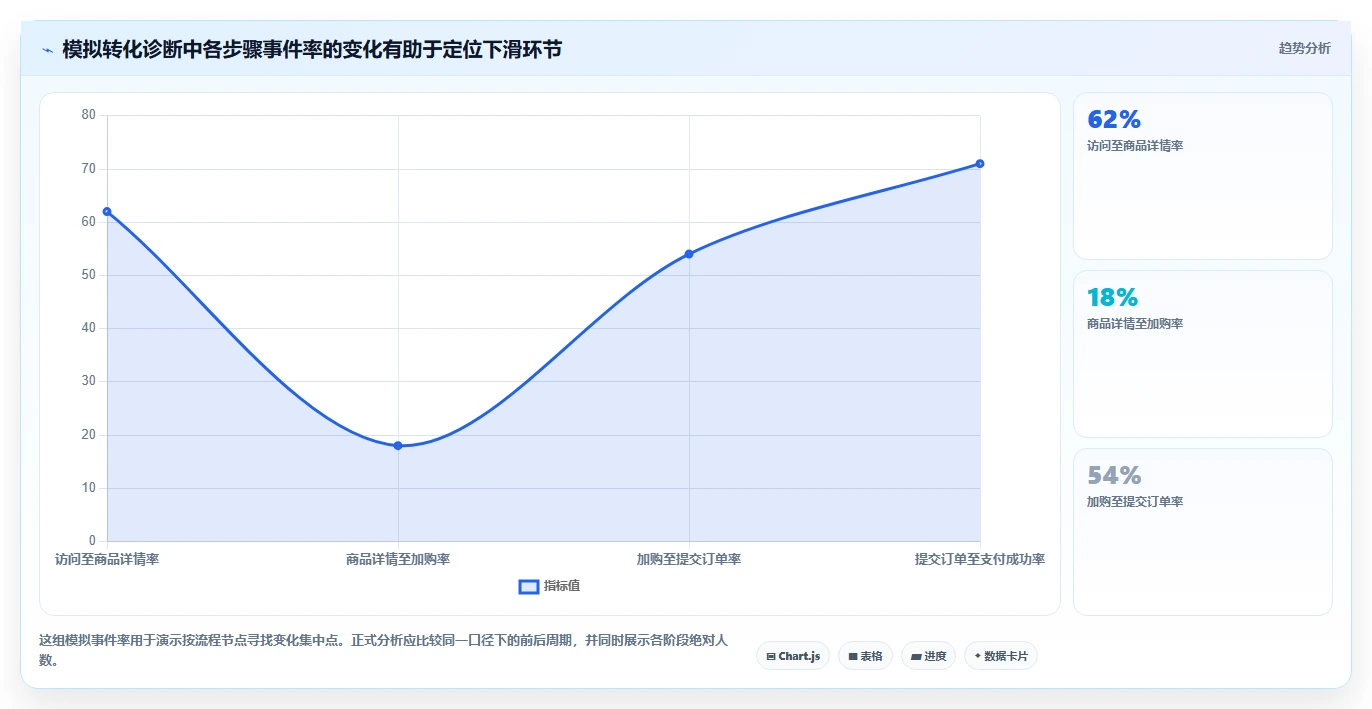This screenshot has width=1372, height=709.
Task: Click the data point for 提交订单至支付成功率
Action: [x=980, y=163]
